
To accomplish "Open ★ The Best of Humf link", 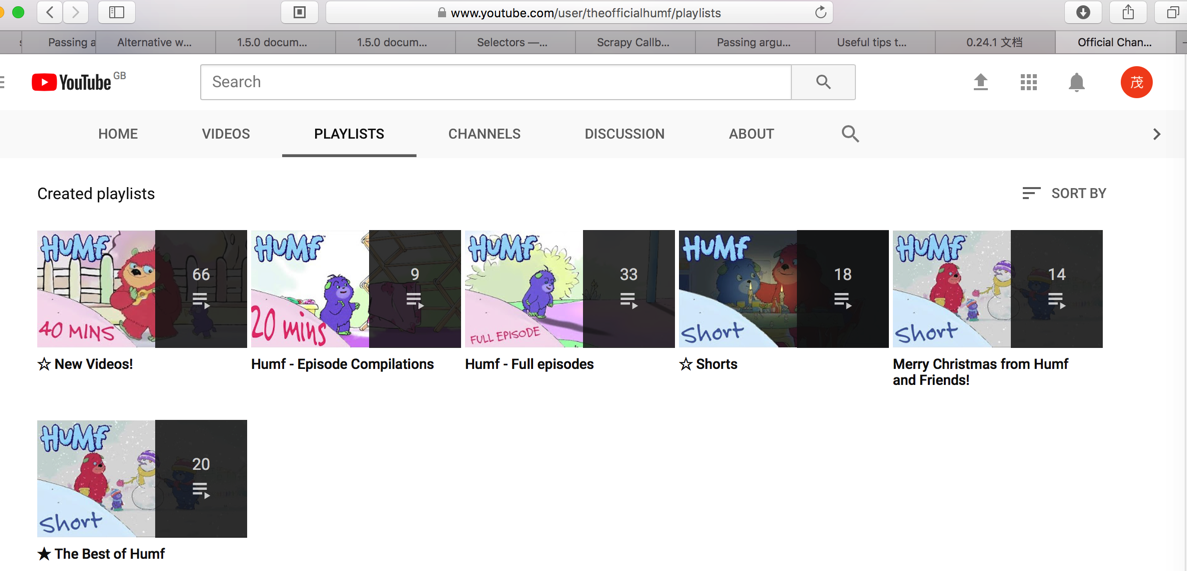I will point(101,554).
